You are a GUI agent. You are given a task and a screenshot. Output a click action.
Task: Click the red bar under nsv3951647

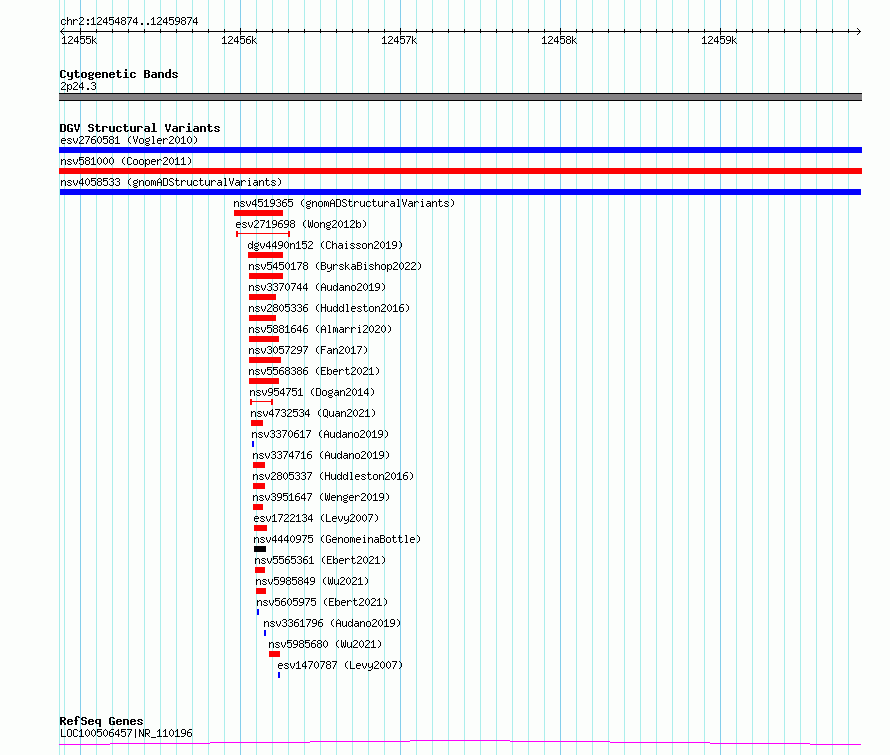pyautogui.click(x=258, y=507)
